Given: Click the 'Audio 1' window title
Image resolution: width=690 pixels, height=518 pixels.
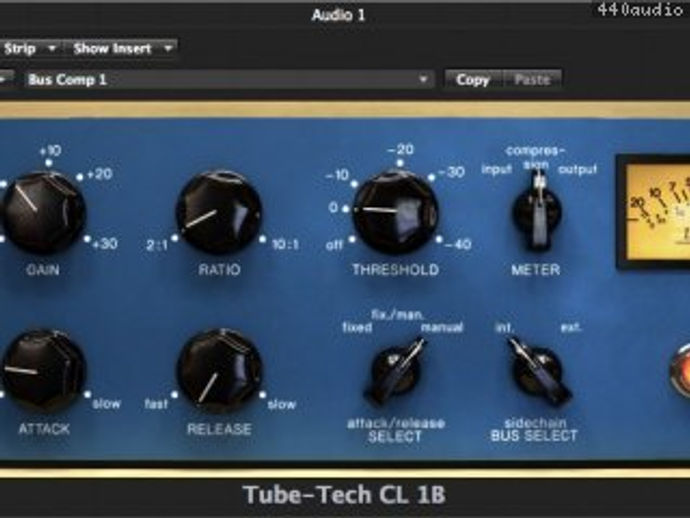Looking at the screenshot, I should point(338,15).
